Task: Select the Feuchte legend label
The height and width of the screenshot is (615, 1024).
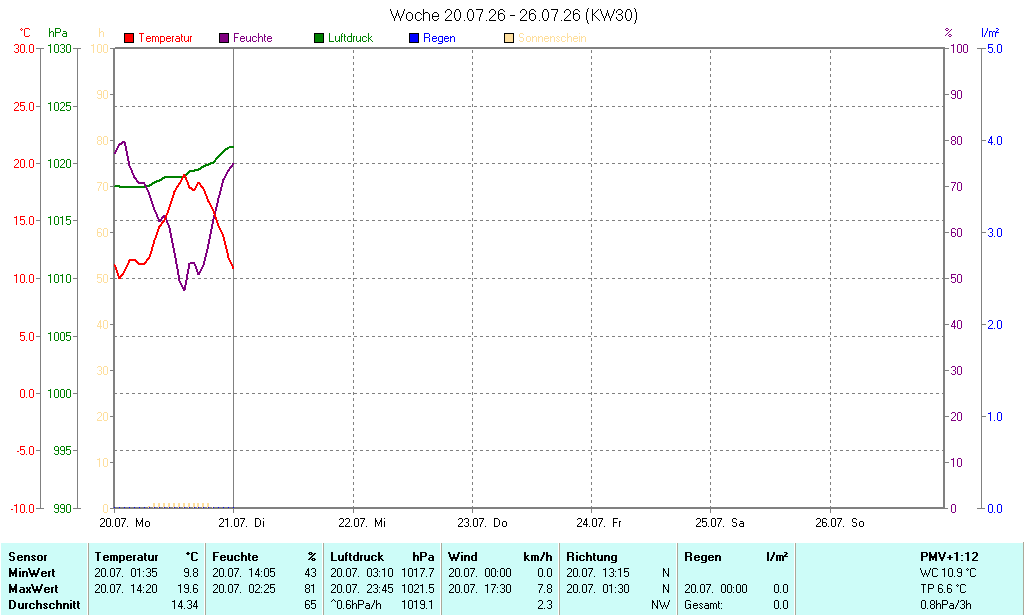Action: click(x=253, y=38)
